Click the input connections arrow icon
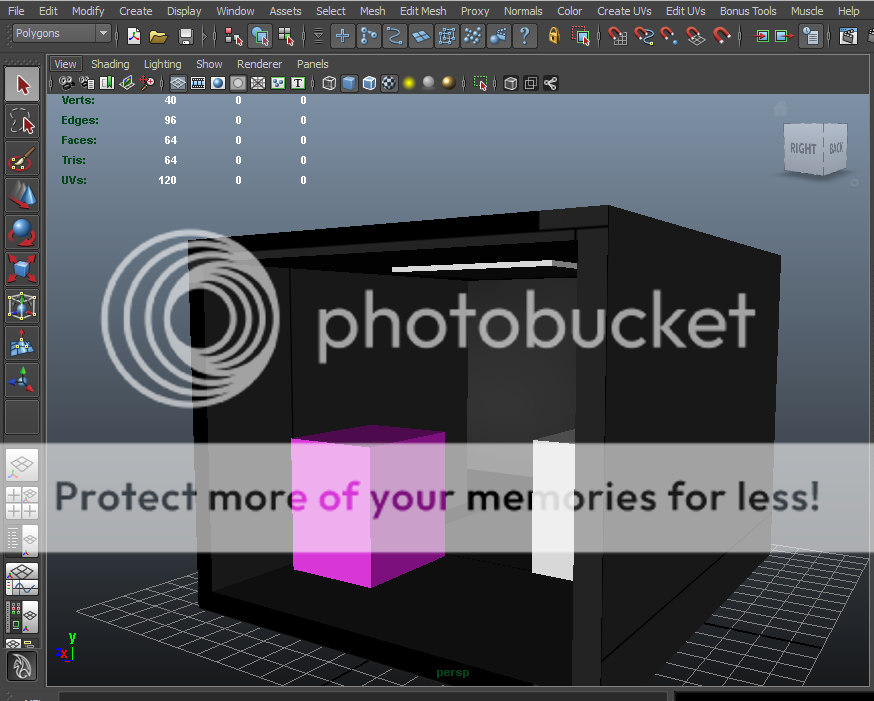The width and height of the screenshot is (874, 701). point(759,36)
